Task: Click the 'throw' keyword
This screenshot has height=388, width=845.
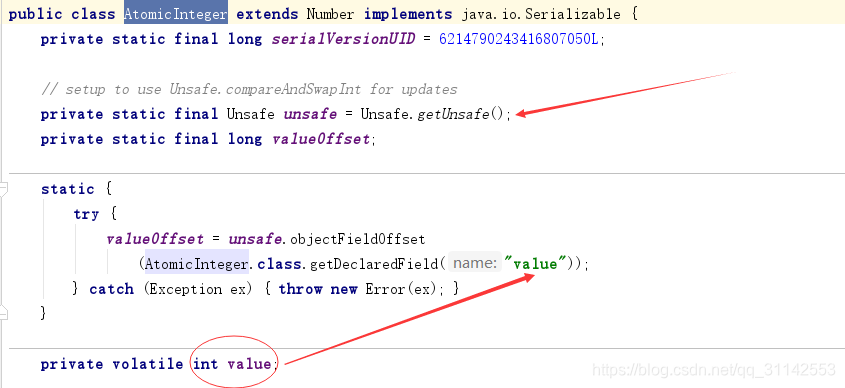Action: coord(300,289)
